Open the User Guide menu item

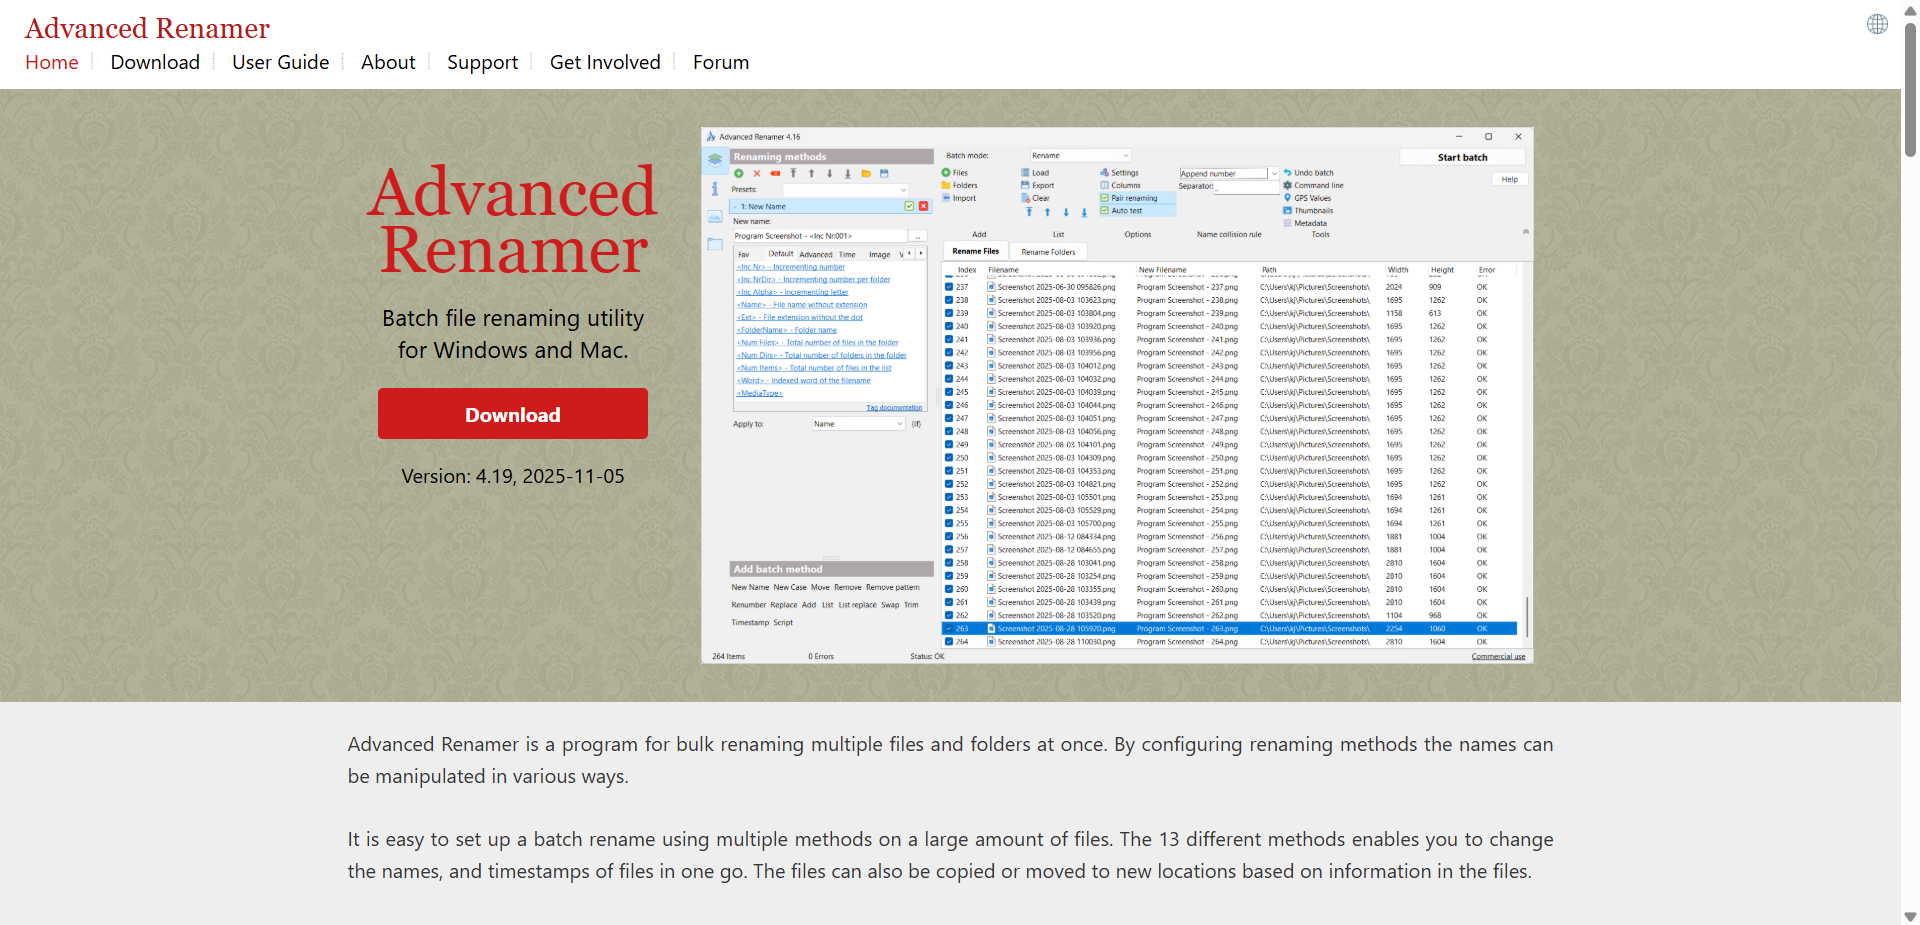pyautogui.click(x=280, y=62)
